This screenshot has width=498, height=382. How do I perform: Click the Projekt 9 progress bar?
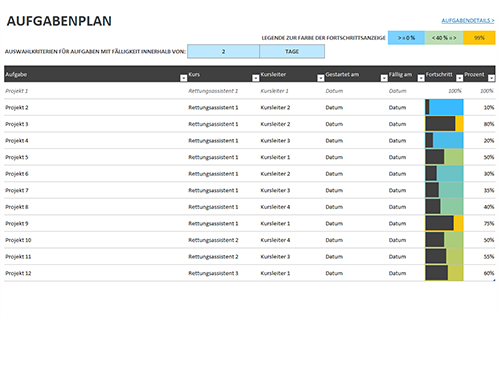click(x=444, y=223)
